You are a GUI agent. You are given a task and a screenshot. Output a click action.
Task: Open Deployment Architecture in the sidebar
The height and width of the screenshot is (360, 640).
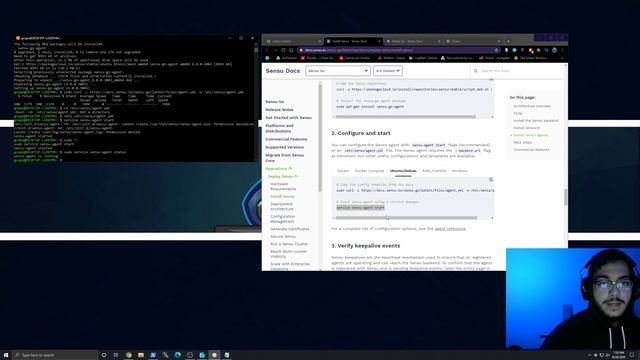pos(282,206)
